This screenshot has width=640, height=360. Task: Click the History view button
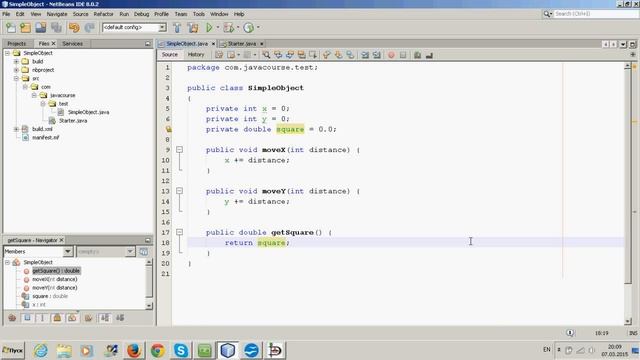coord(196,55)
